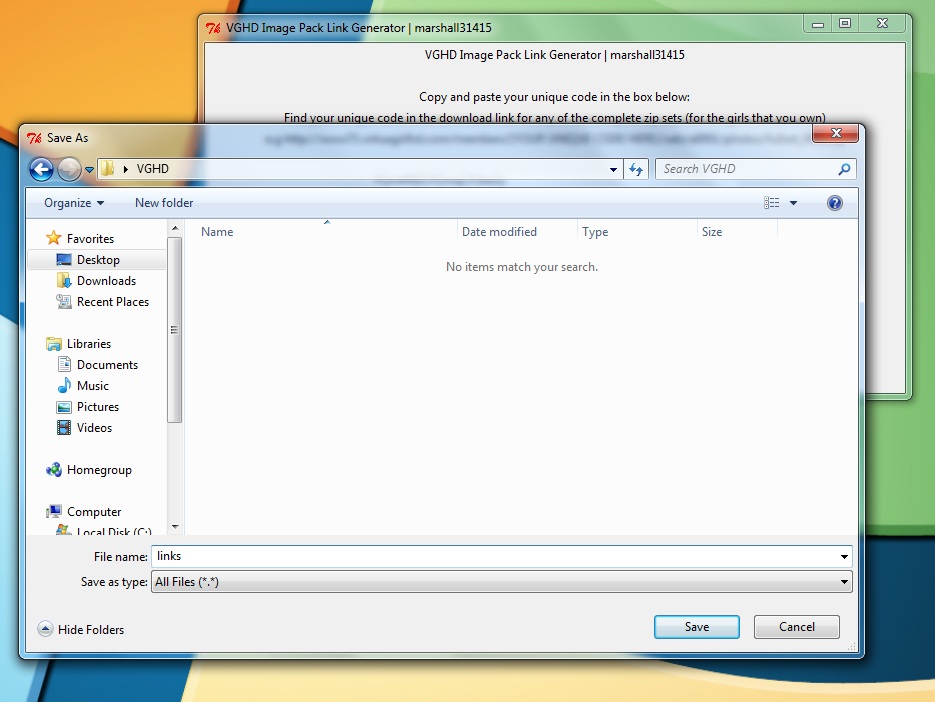Open the Help question mark icon

point(835,203)
